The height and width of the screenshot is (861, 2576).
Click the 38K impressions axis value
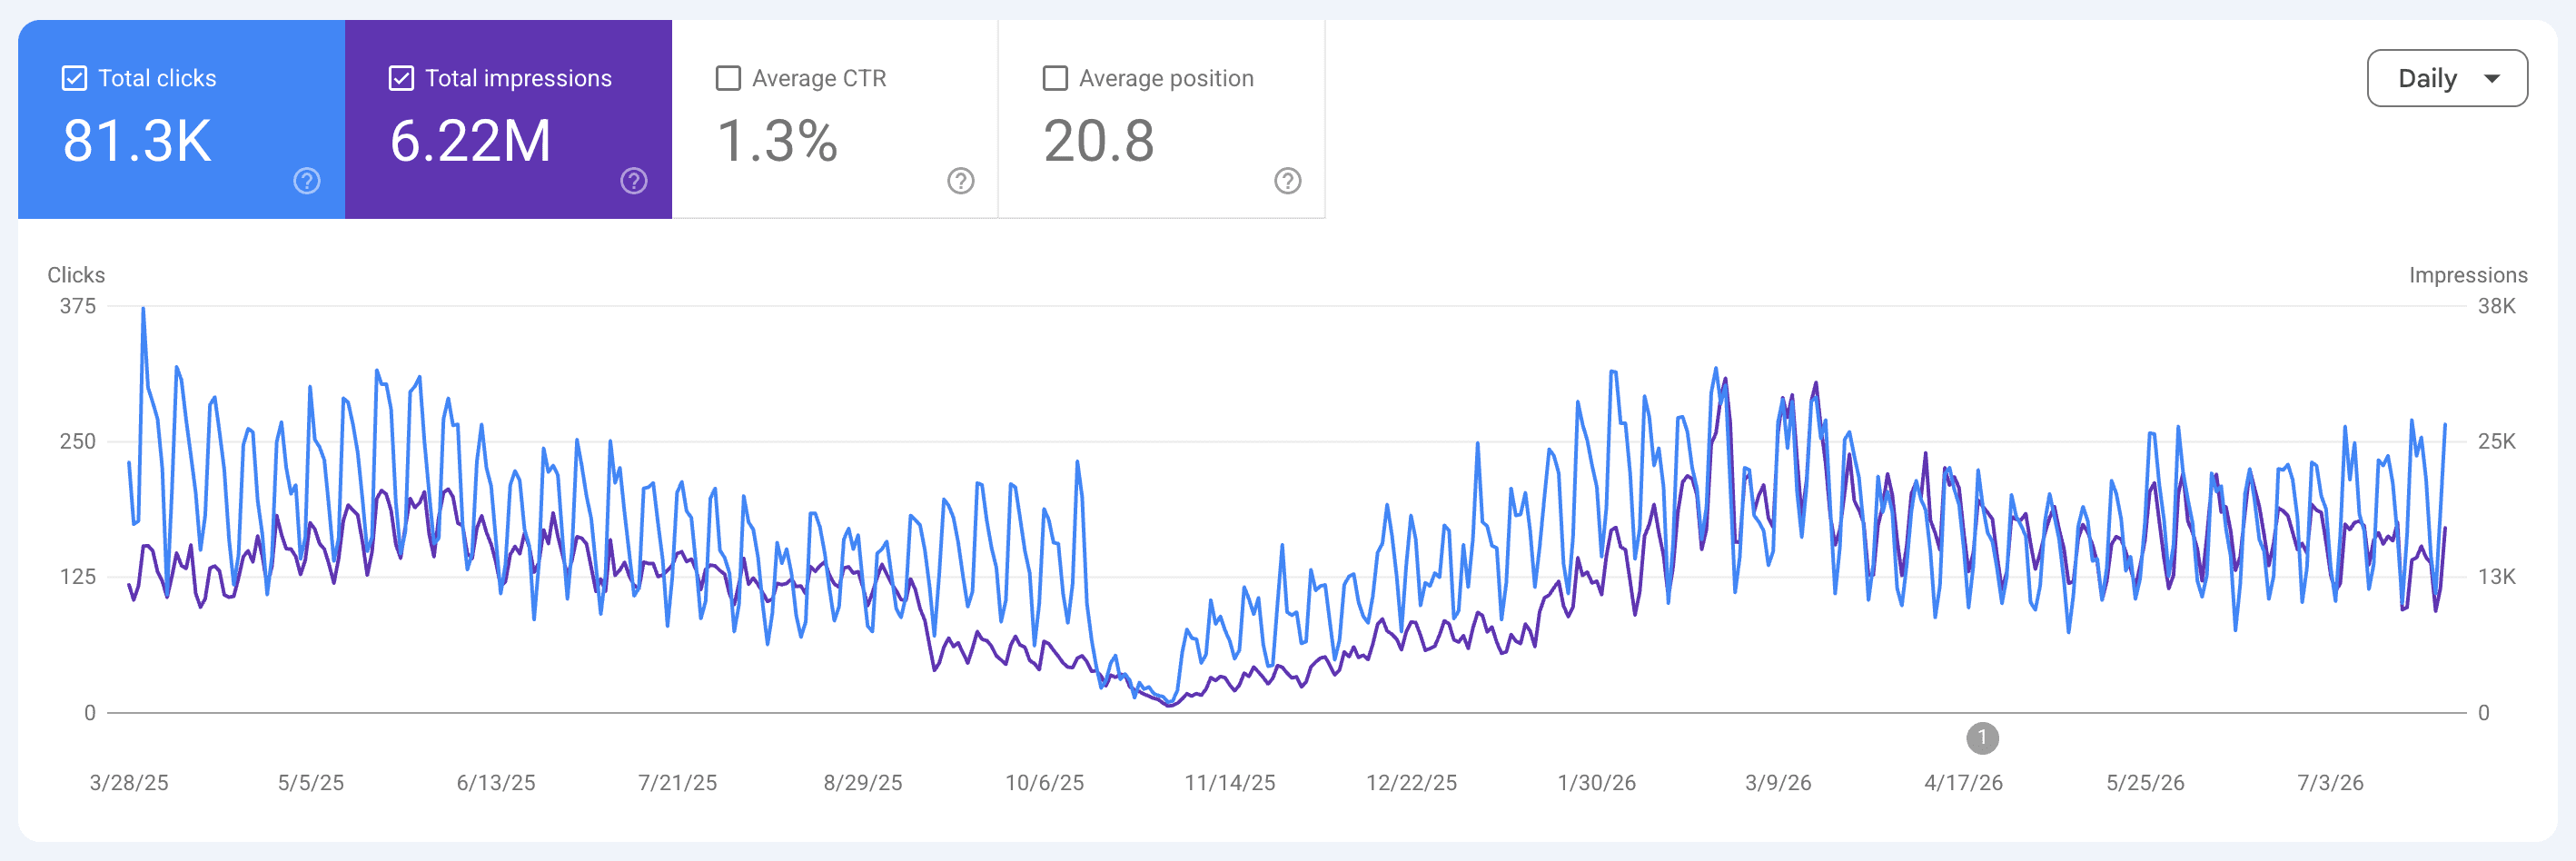tap(2497, 306)
